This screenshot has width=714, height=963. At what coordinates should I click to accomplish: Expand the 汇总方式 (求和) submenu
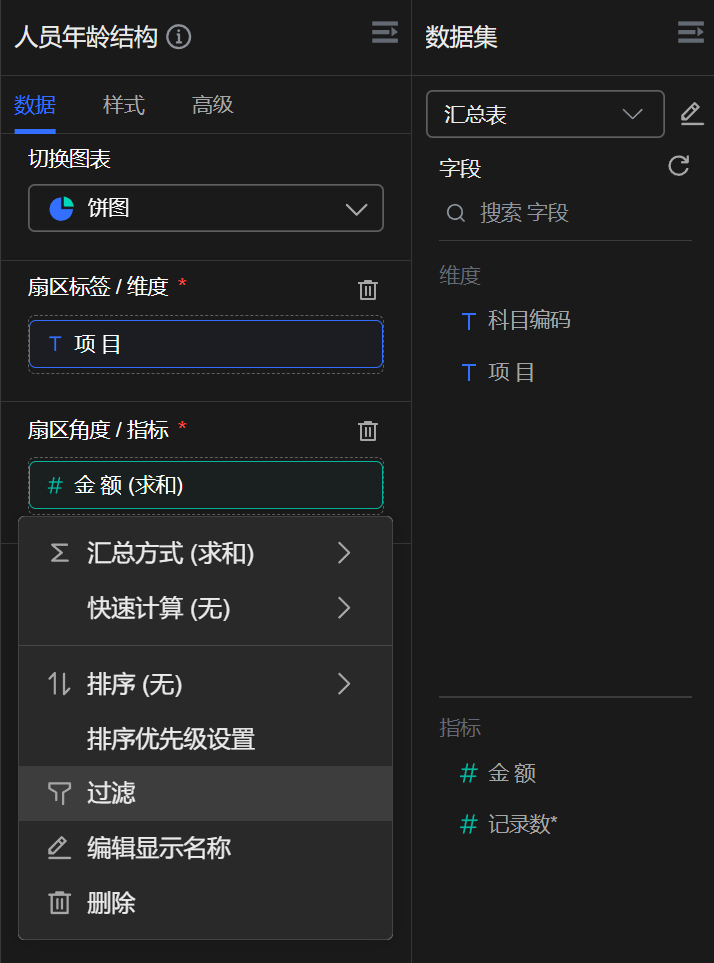point(205,553)
